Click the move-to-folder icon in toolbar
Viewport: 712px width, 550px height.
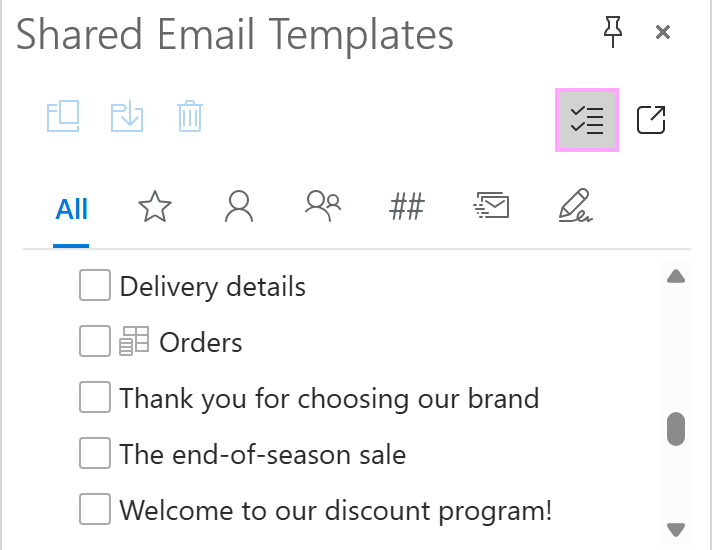coord(63,117)
